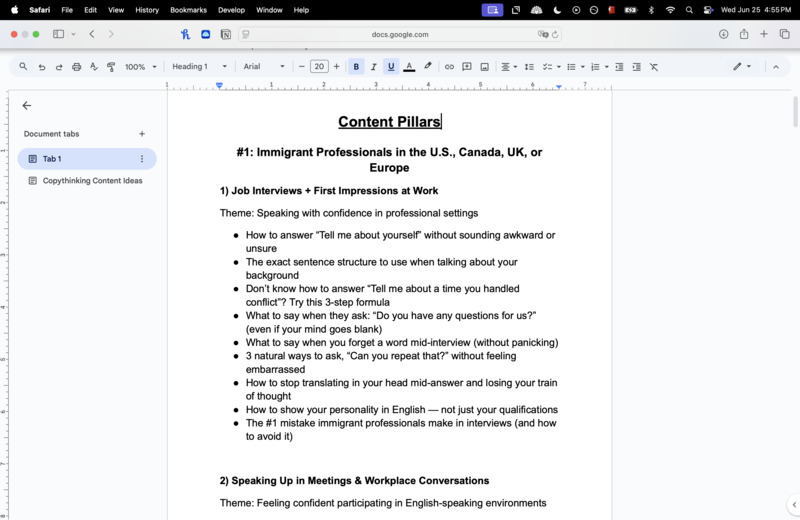Open Tab 1 options three-dot menu

click(142, 159)
